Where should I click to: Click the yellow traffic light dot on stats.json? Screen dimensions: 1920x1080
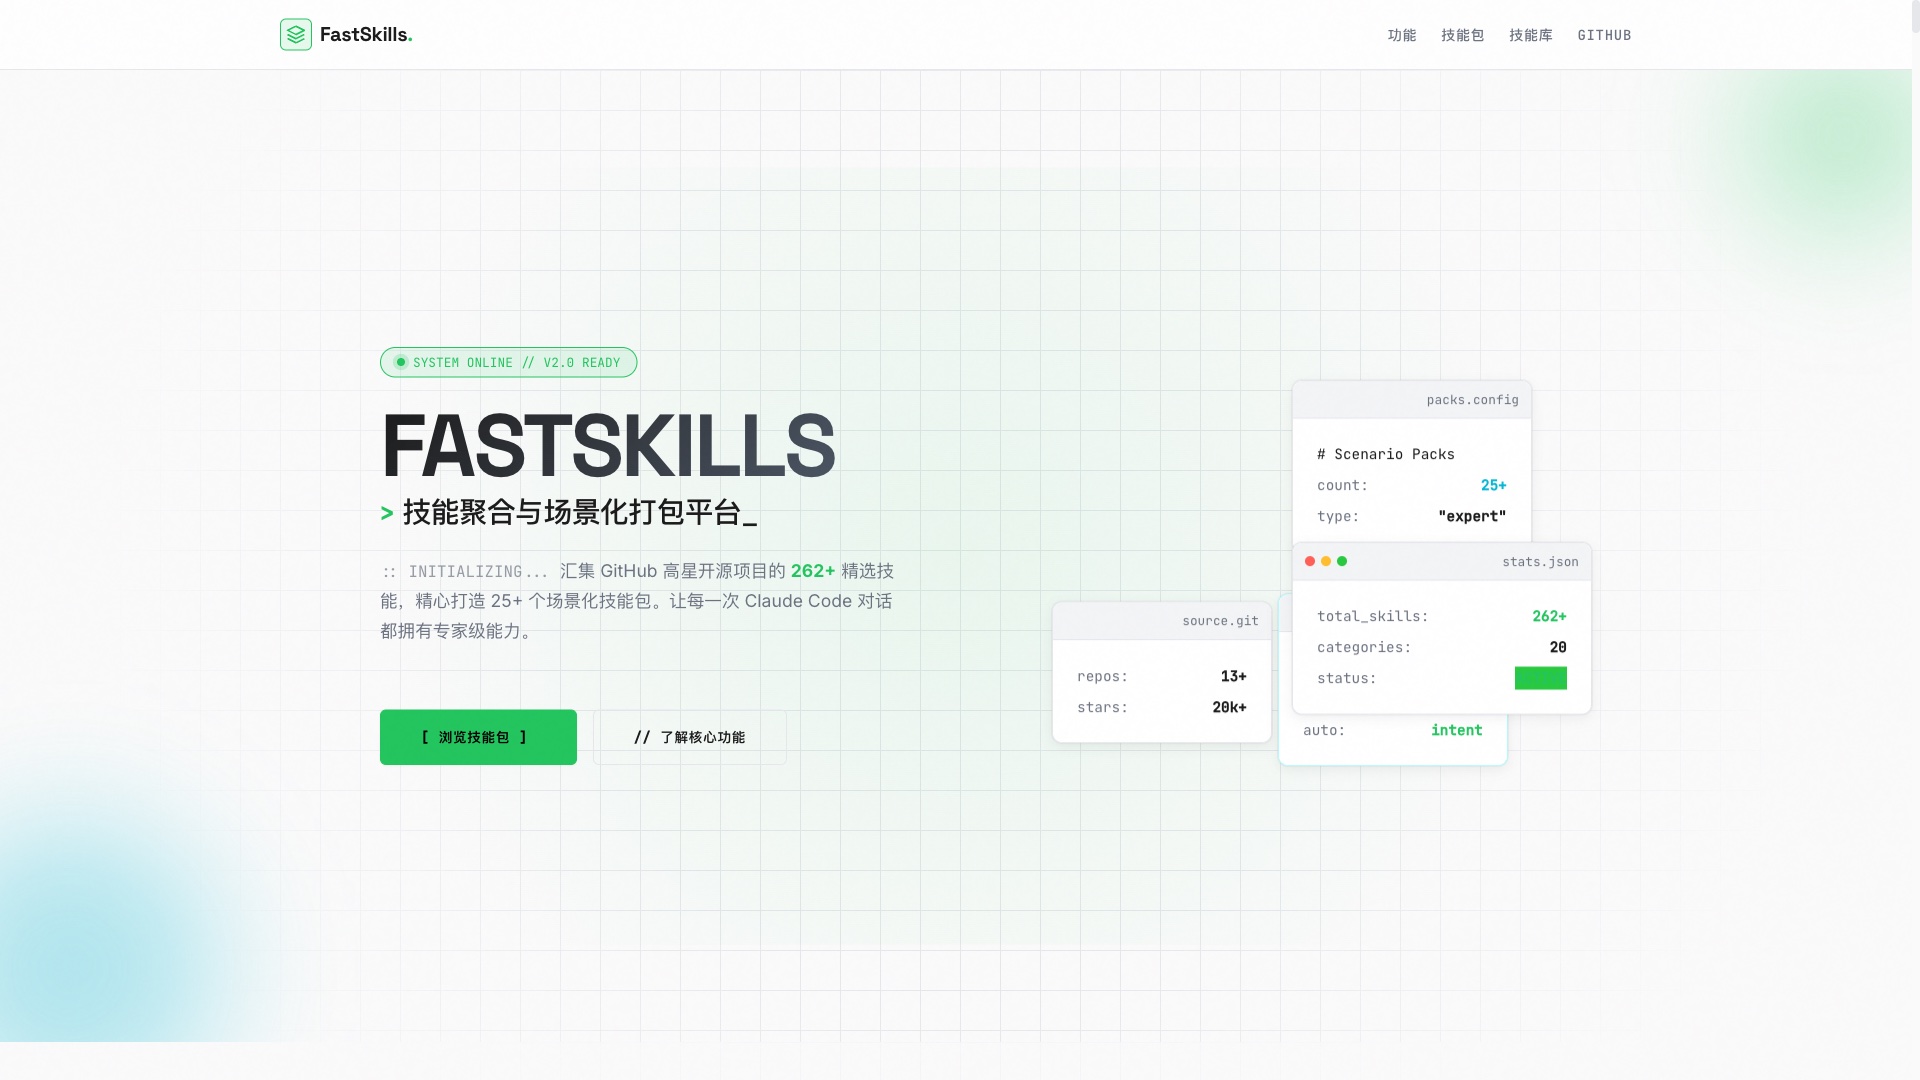coord(1326,561)
